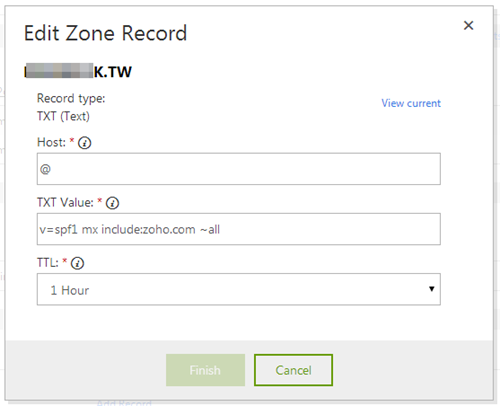Expand the TTL dropdown arrow
This screenshot has width=500, height=406.
click(431, 289)
